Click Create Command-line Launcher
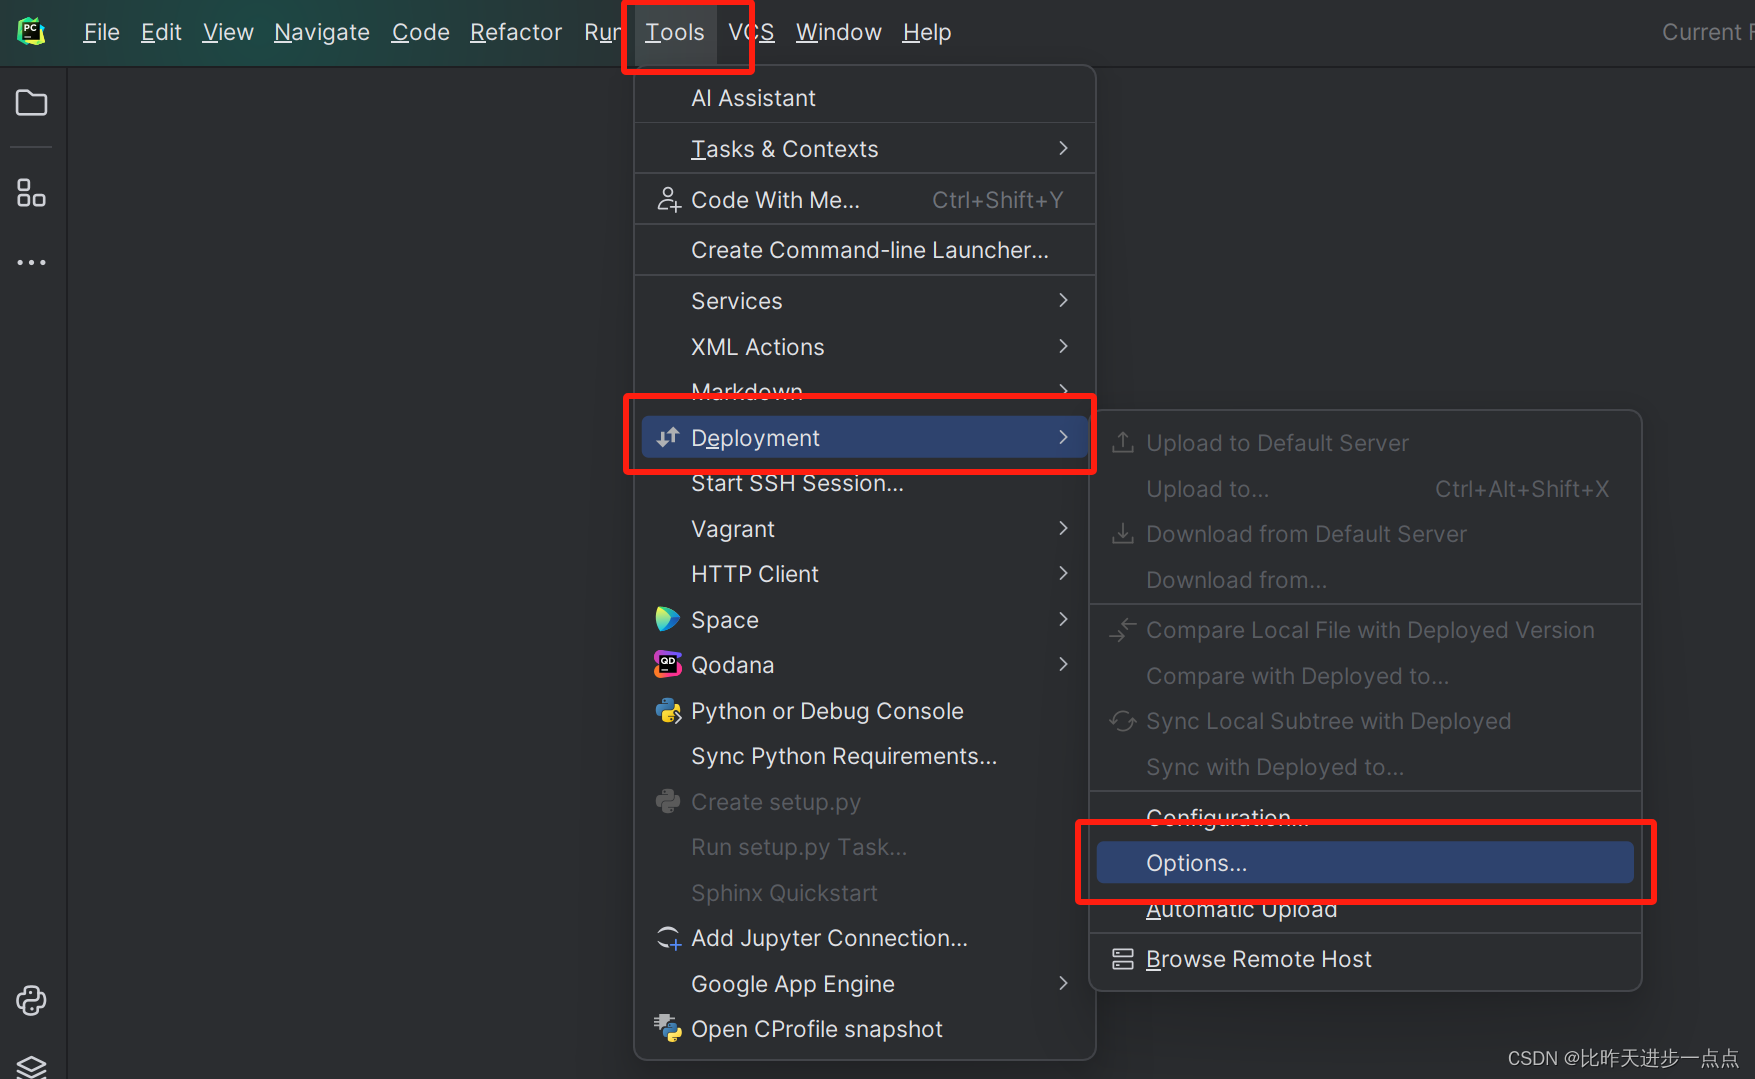The image size is (1755, 1079). [x=869, y=249]
